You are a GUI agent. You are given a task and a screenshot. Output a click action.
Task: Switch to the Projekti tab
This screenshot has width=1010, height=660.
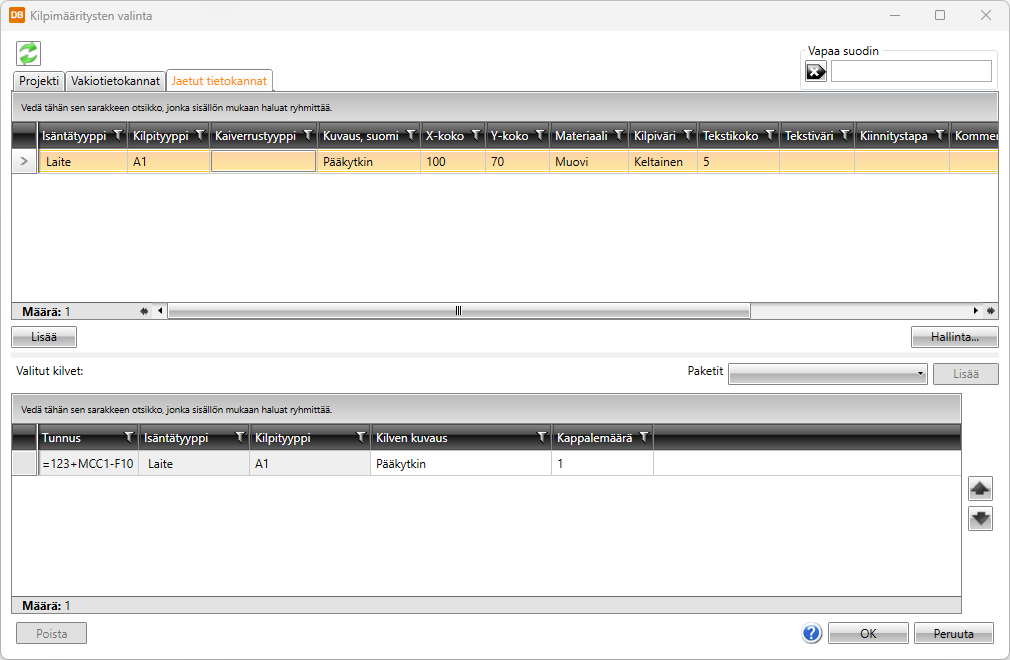click(39, 81)
